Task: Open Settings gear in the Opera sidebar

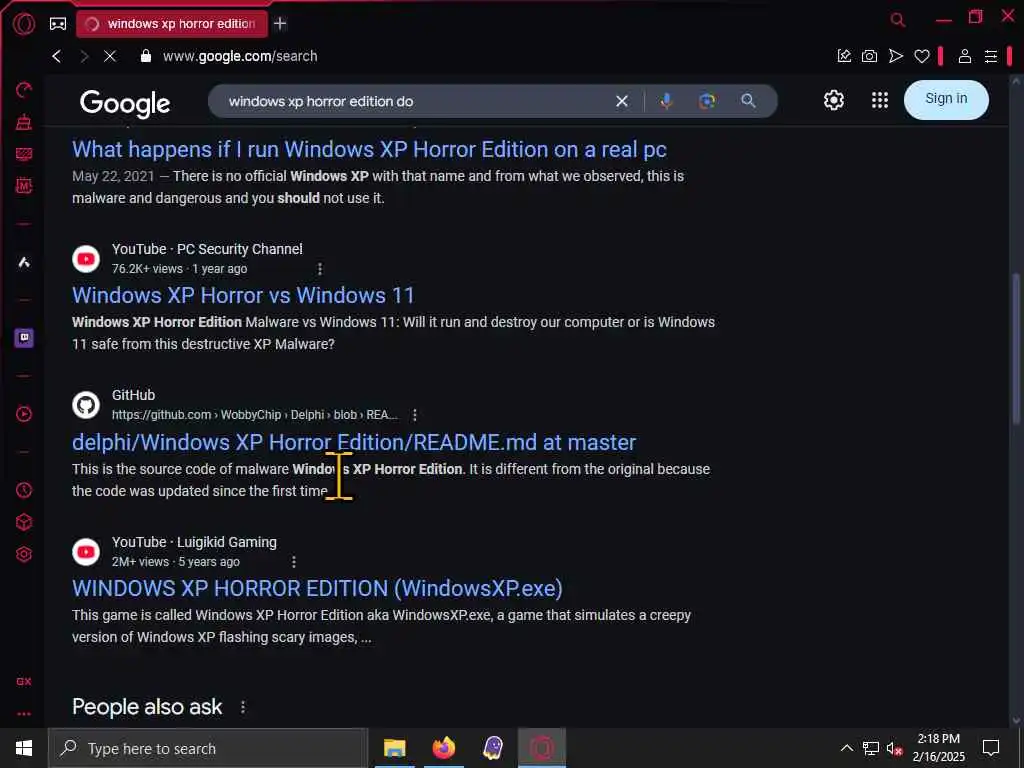Action: [24, 554]
